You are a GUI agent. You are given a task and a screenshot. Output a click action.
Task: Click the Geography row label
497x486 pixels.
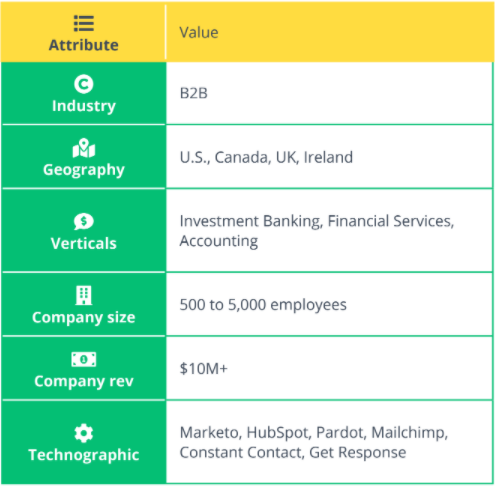point(84,170)
